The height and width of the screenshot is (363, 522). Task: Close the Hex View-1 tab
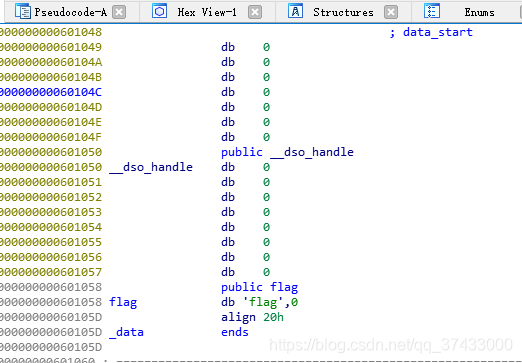255,12
